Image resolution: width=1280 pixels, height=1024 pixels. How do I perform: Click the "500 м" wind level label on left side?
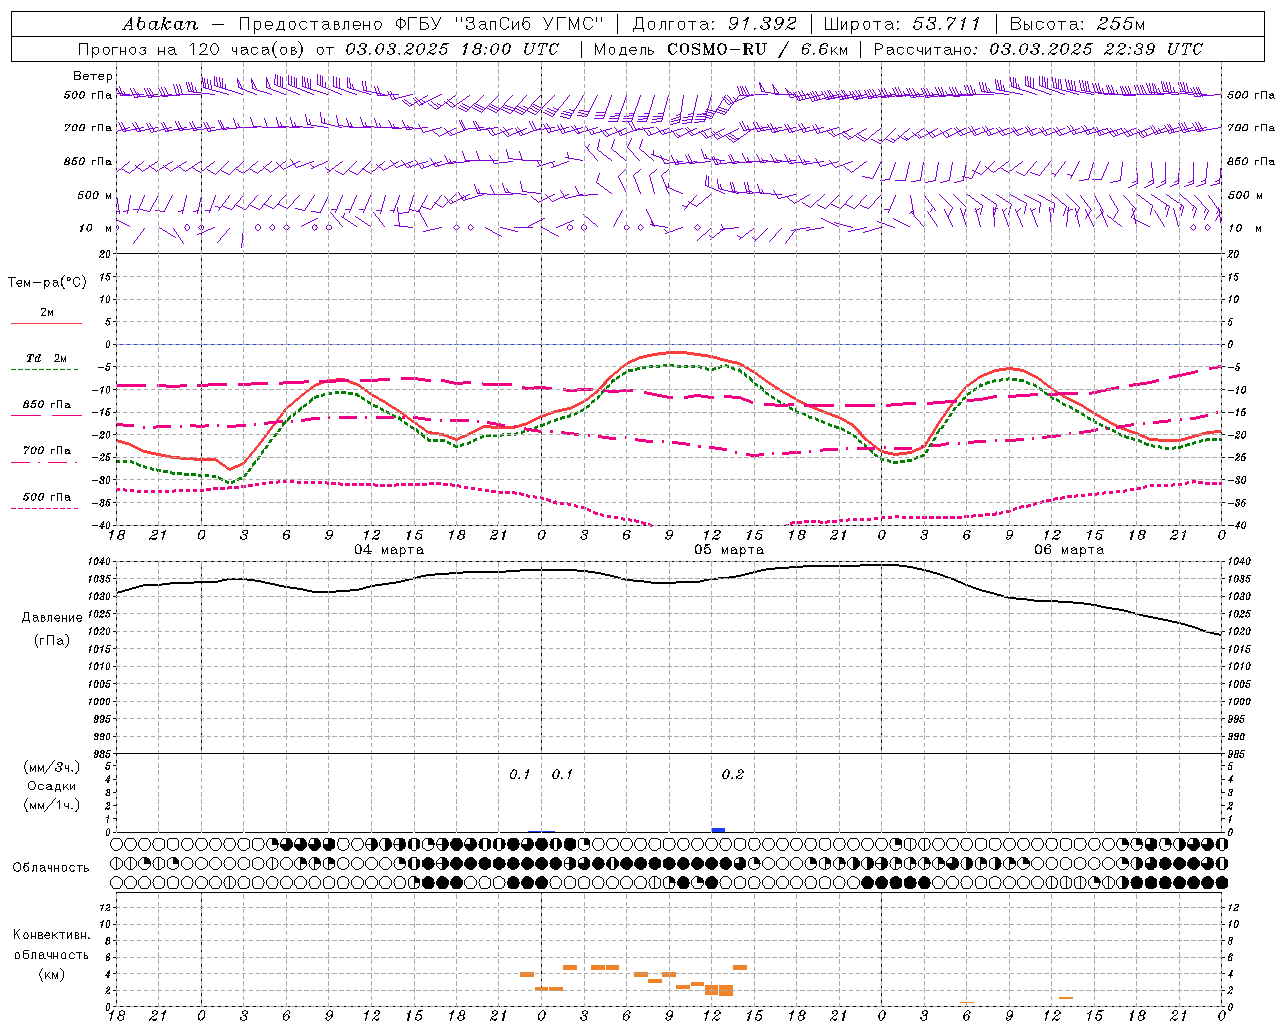click(x=95, y=195)
